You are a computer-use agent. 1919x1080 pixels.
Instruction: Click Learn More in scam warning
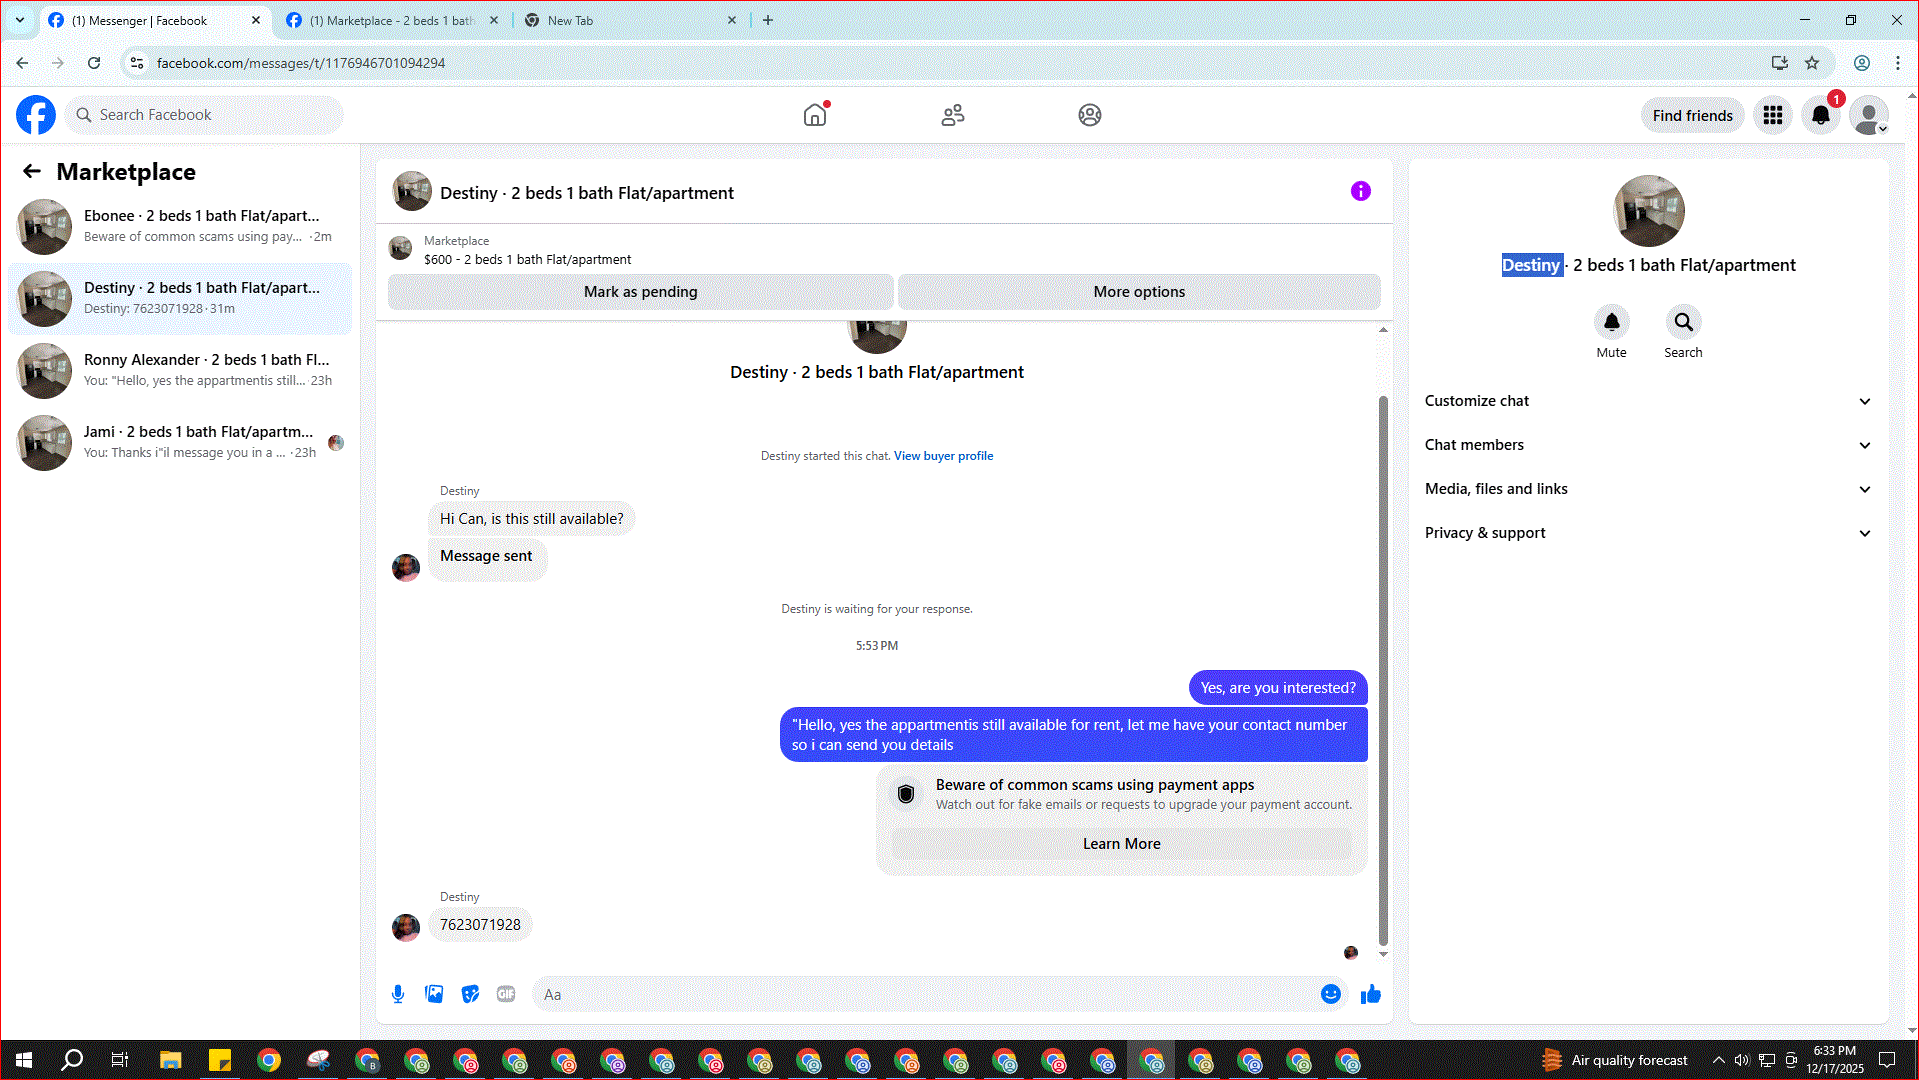(1121, 844)
